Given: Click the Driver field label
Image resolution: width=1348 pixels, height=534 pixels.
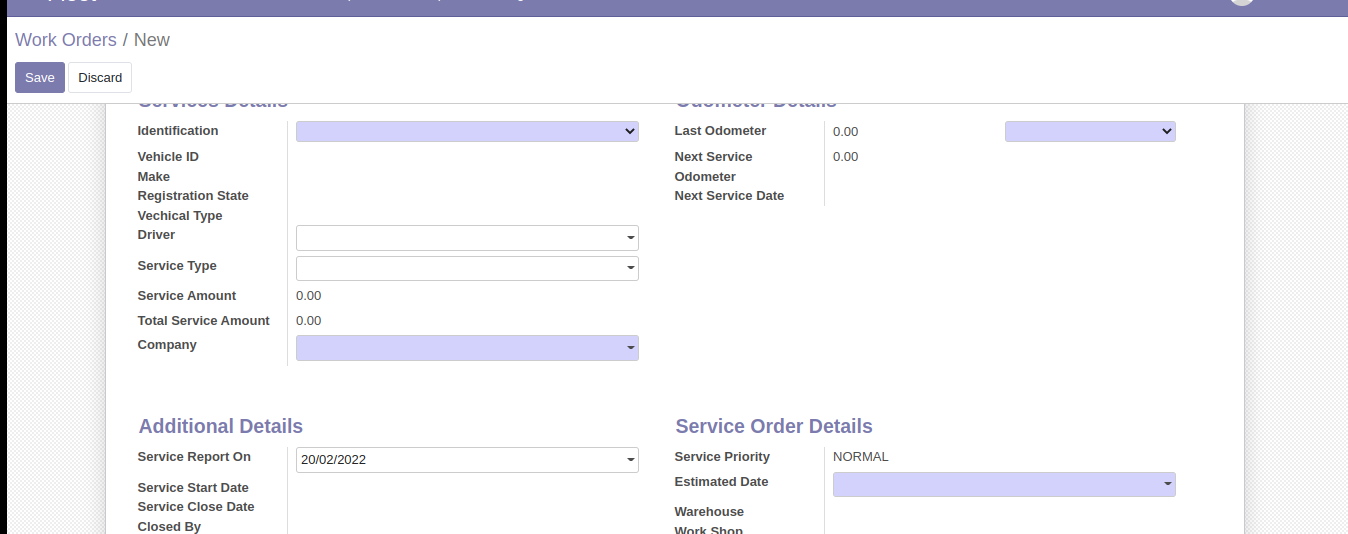Looking at the screenshot, I should pos(156,235).
